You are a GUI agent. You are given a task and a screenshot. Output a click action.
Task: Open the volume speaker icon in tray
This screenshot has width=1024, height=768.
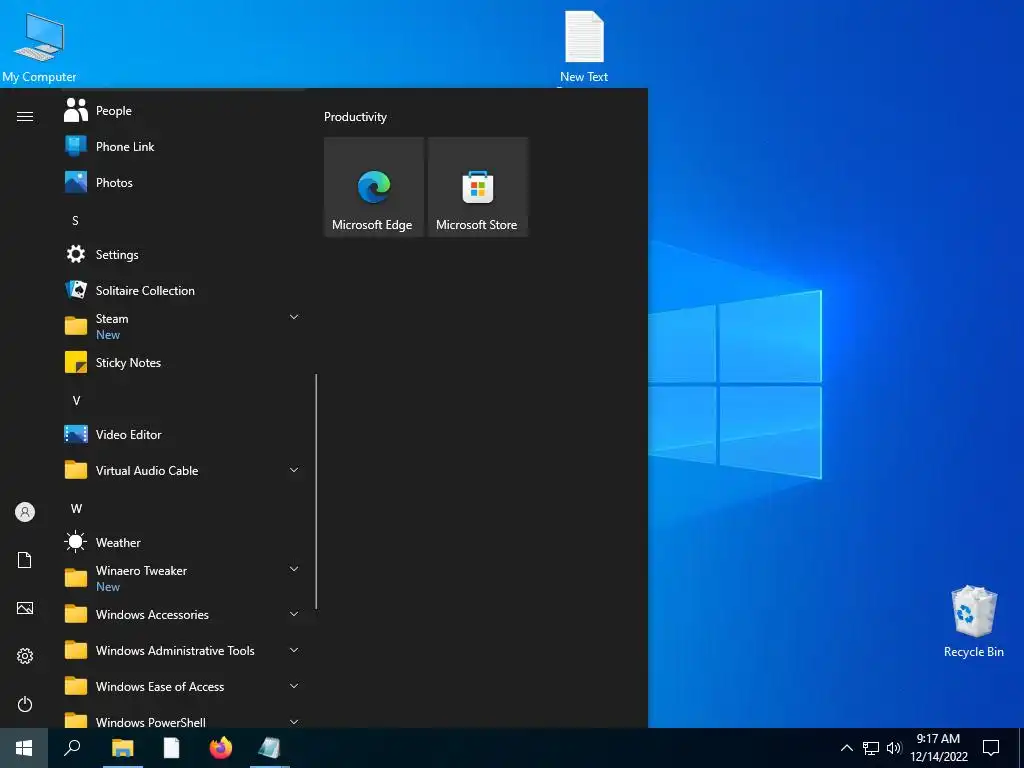[x=894, y=748]
